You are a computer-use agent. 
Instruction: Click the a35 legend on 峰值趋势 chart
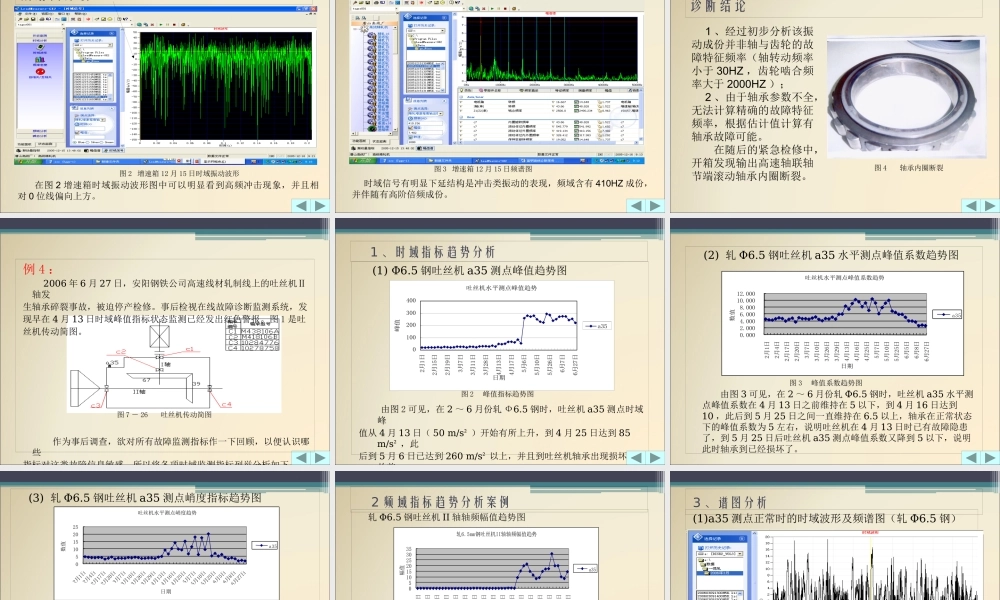[596, 326]
